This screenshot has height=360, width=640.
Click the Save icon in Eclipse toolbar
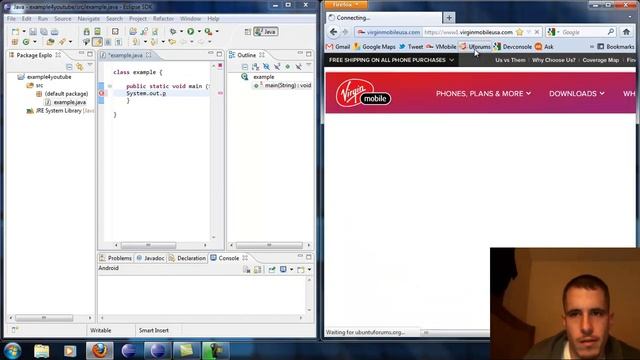[33, 31]
